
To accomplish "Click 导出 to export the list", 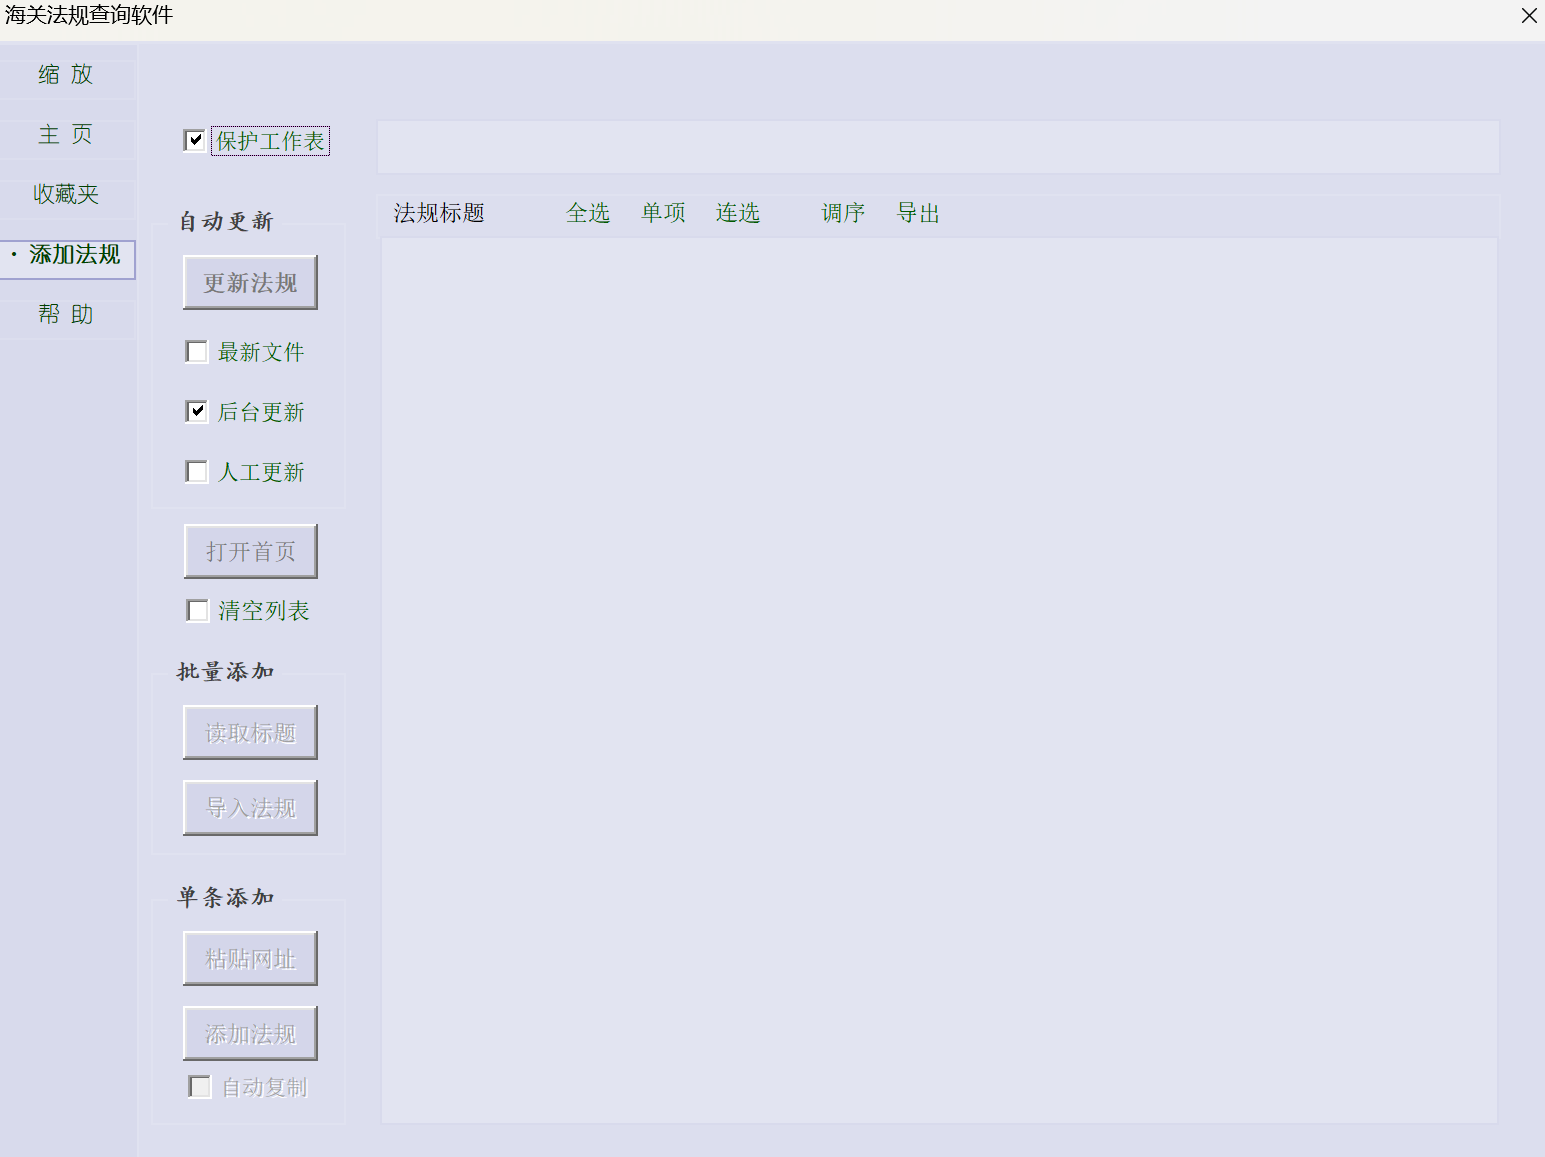I will point(918,213).
